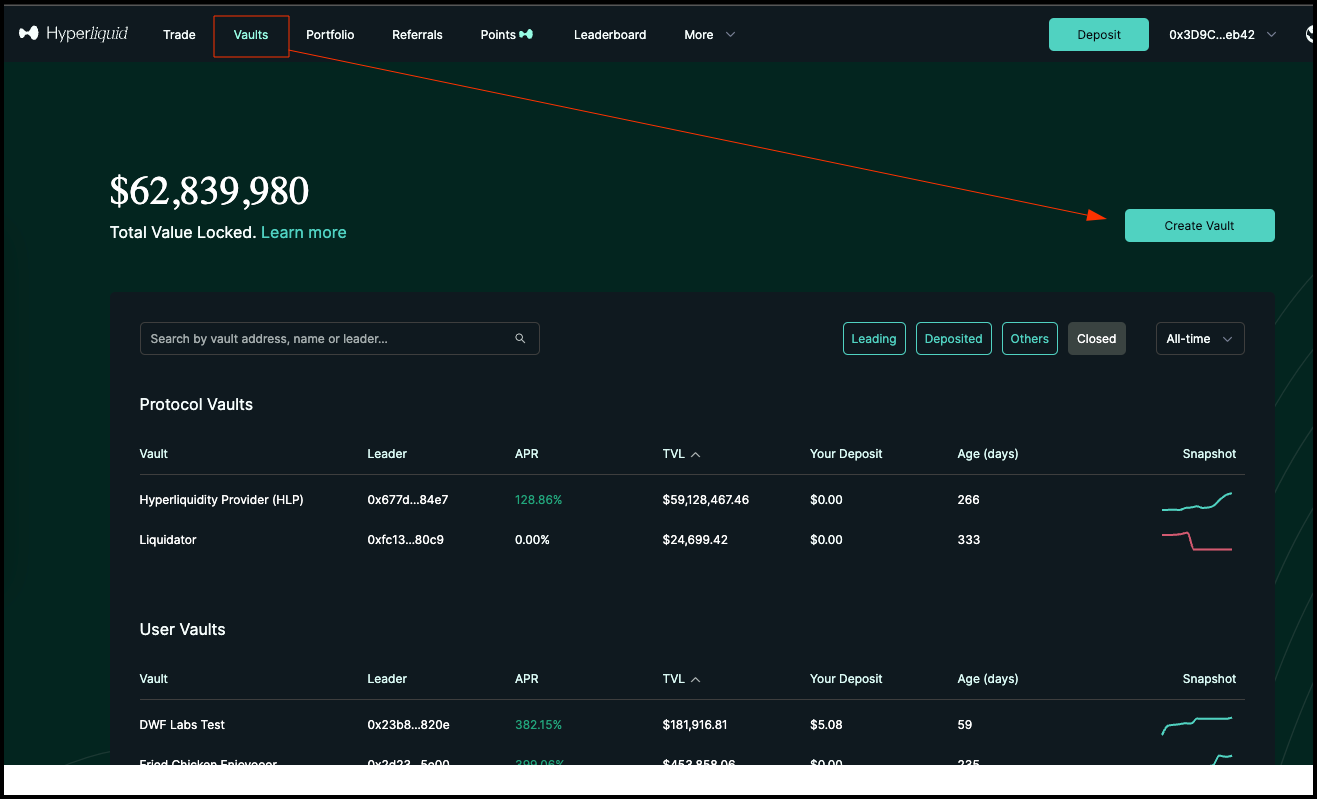Toggle the Leading filter

click(x=873, y=339)
